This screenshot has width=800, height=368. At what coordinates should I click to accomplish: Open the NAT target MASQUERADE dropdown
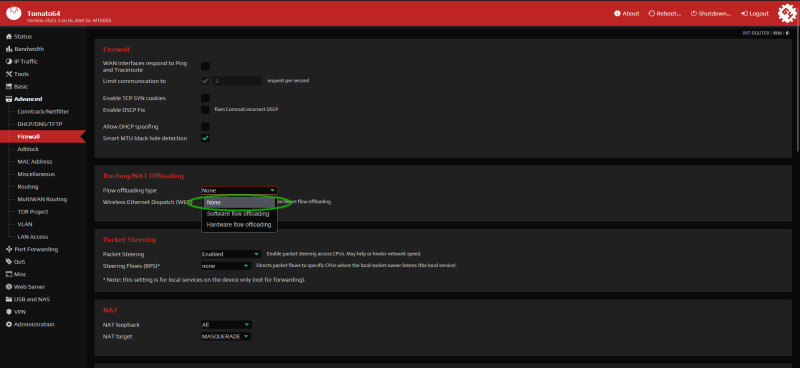(x=226, y=337)
